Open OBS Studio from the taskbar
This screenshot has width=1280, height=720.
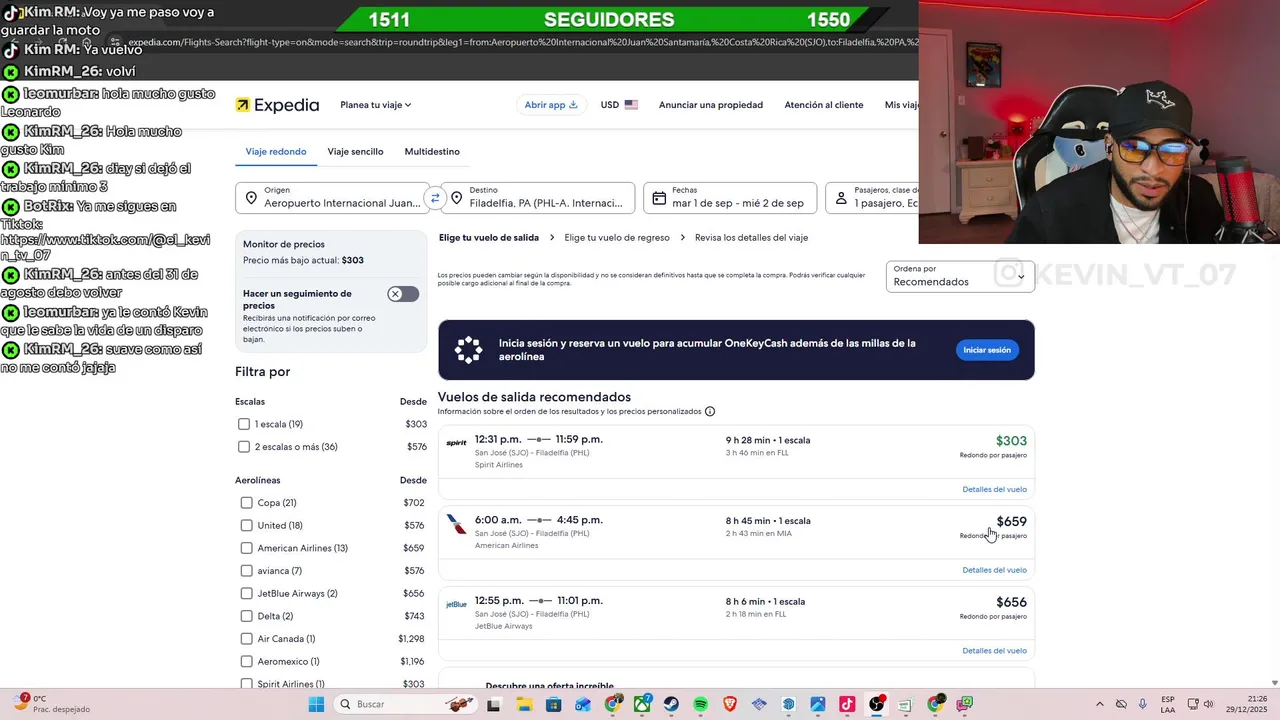(x=877, y=704)
